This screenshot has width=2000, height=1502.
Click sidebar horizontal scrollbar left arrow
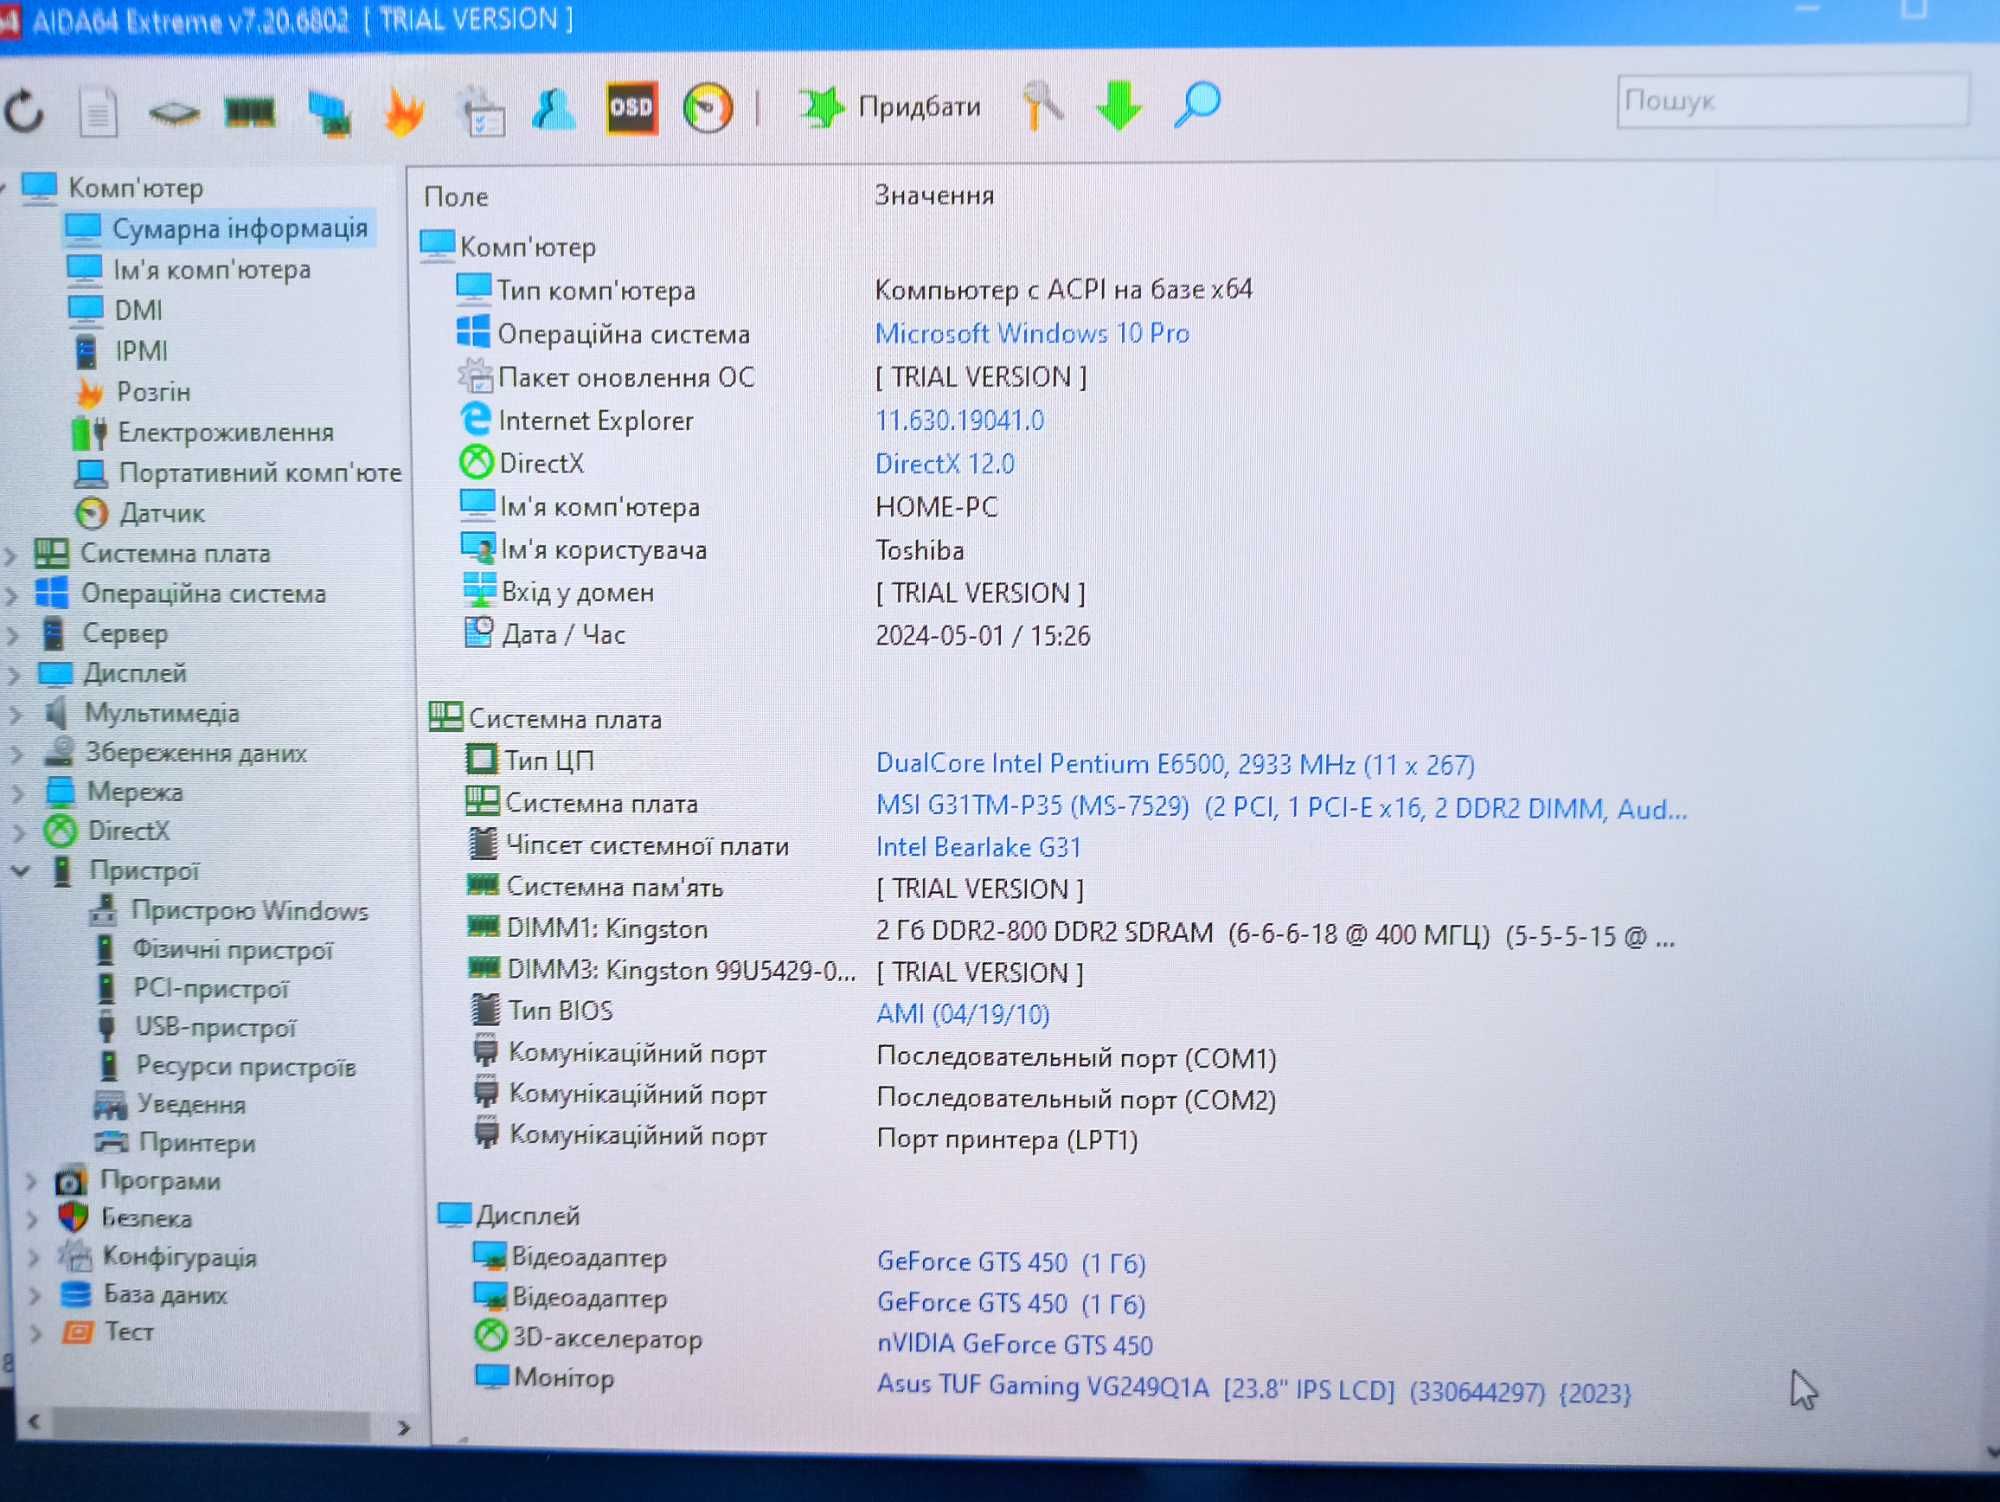(34, 1422)
